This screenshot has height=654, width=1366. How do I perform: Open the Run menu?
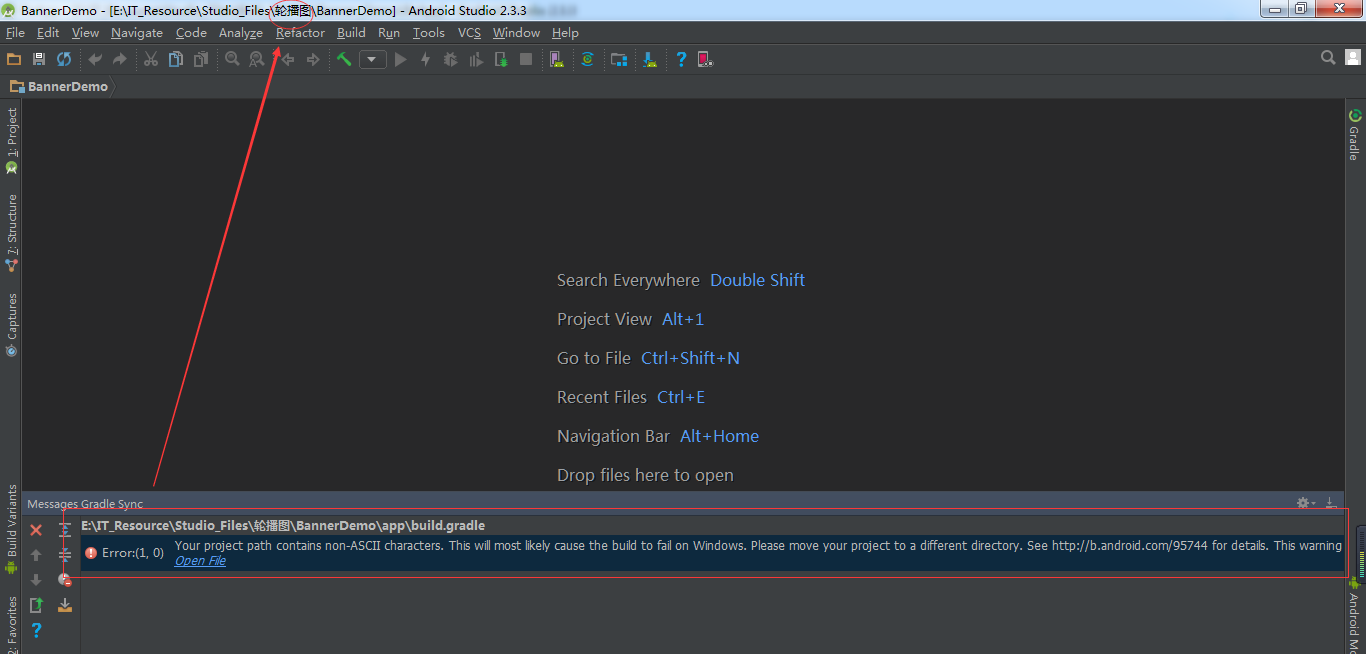(389, 33)
